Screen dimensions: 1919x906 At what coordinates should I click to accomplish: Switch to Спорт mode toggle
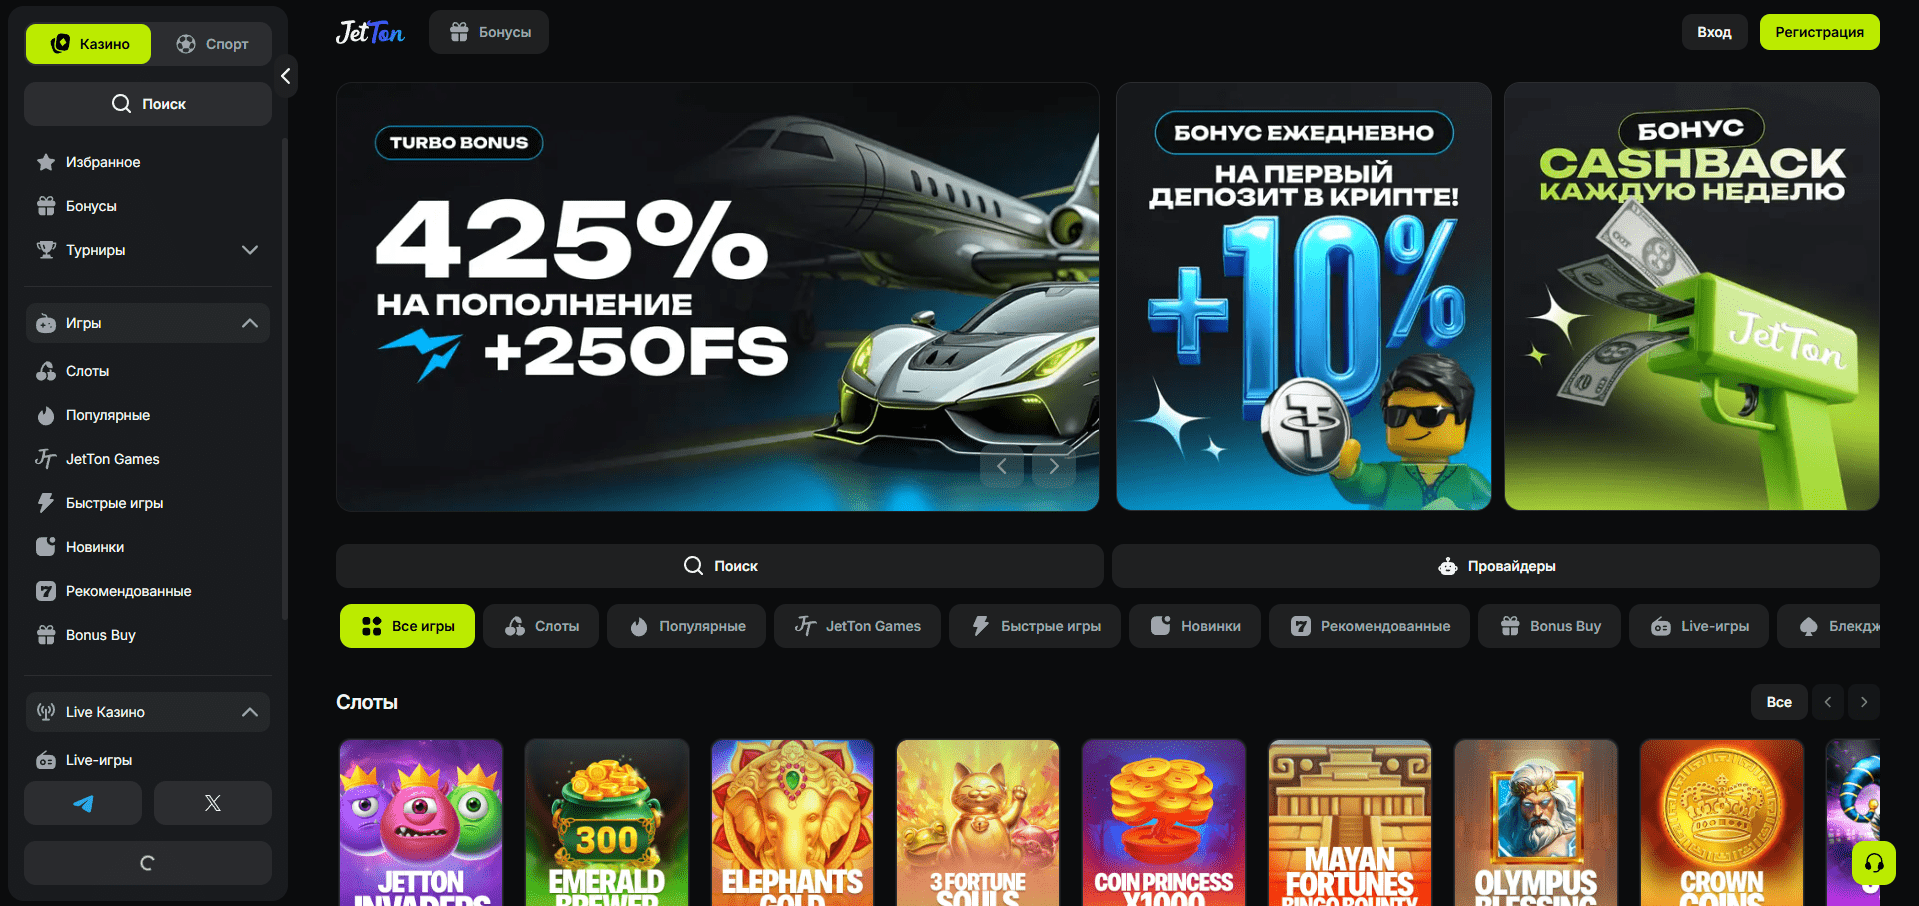click(x=212, y=44)
